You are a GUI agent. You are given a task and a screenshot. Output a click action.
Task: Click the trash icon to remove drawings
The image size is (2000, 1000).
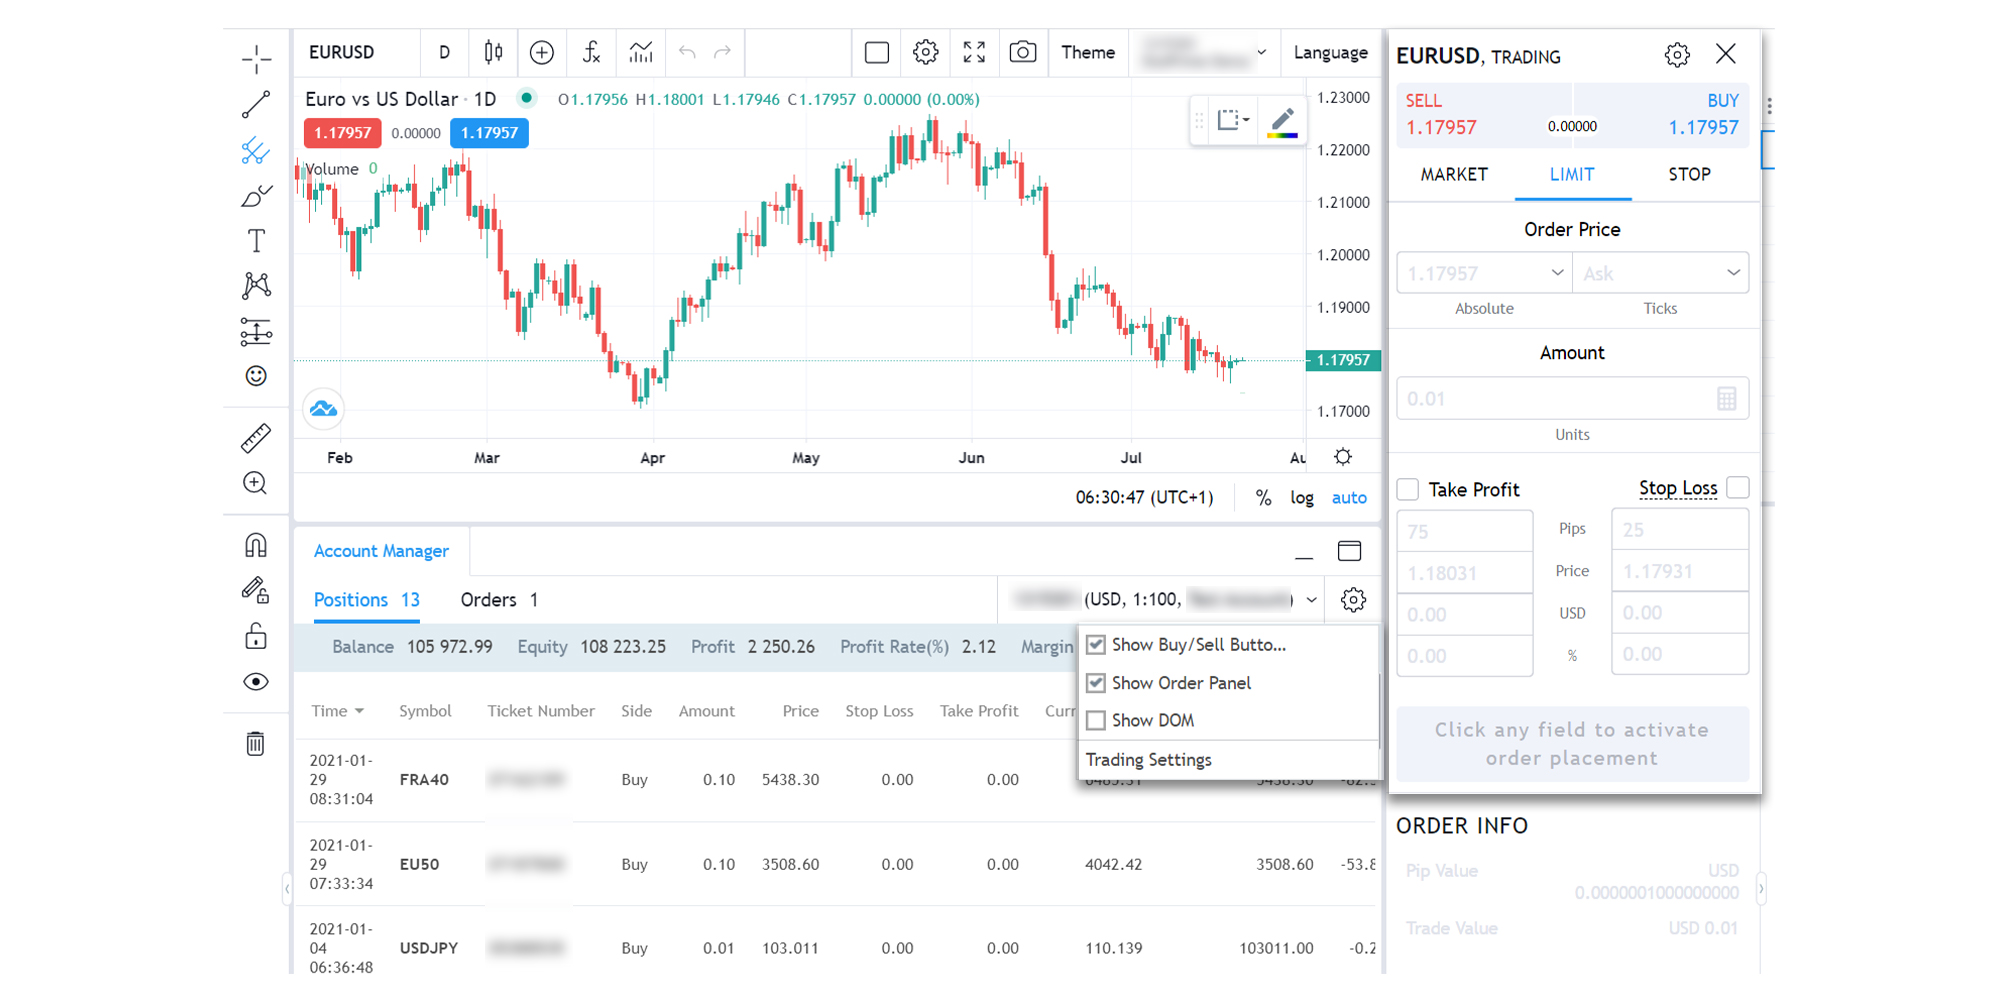(256, 743)
